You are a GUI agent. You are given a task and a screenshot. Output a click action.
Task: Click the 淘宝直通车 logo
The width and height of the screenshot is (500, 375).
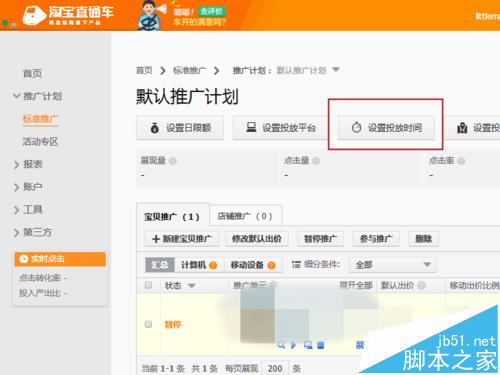click(68, 15)
